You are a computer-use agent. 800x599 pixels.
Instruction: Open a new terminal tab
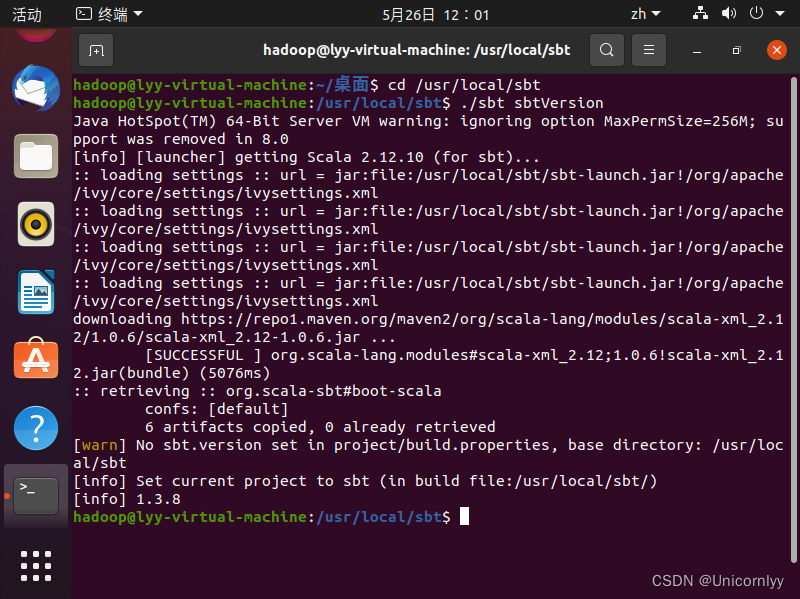click(96, 51)
